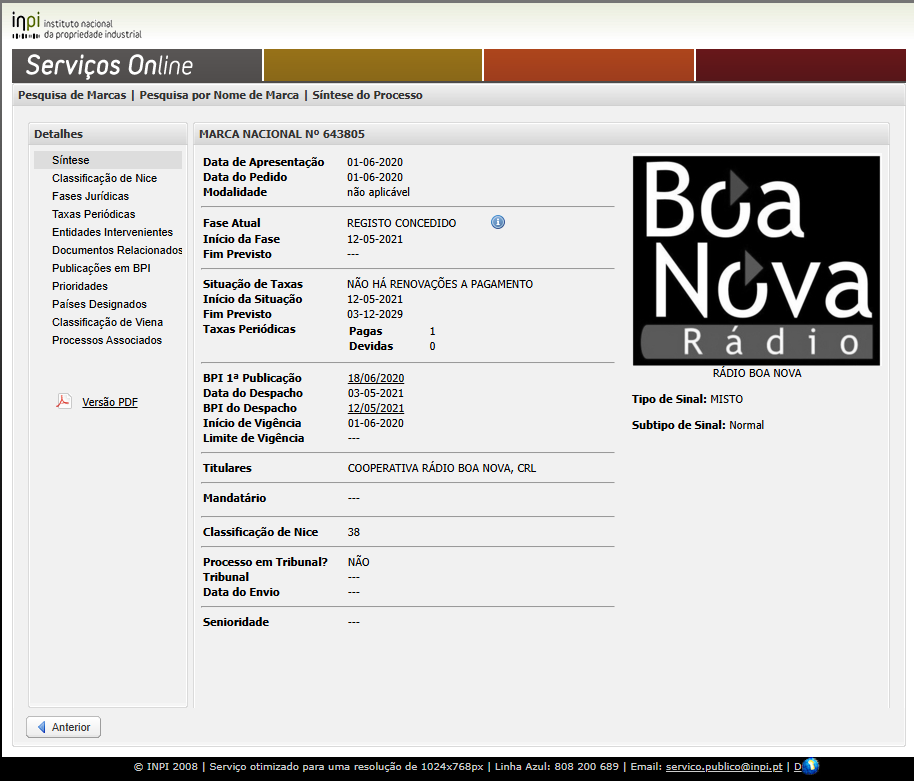Open Publicações em BPI

click(x=101, y=268)
